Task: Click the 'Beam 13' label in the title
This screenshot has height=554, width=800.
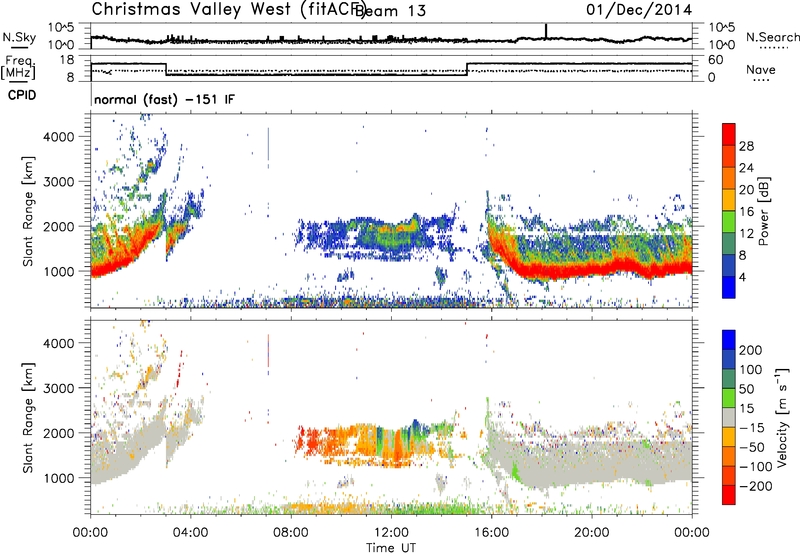Action: pyautogui.click(x=390, y=11)
